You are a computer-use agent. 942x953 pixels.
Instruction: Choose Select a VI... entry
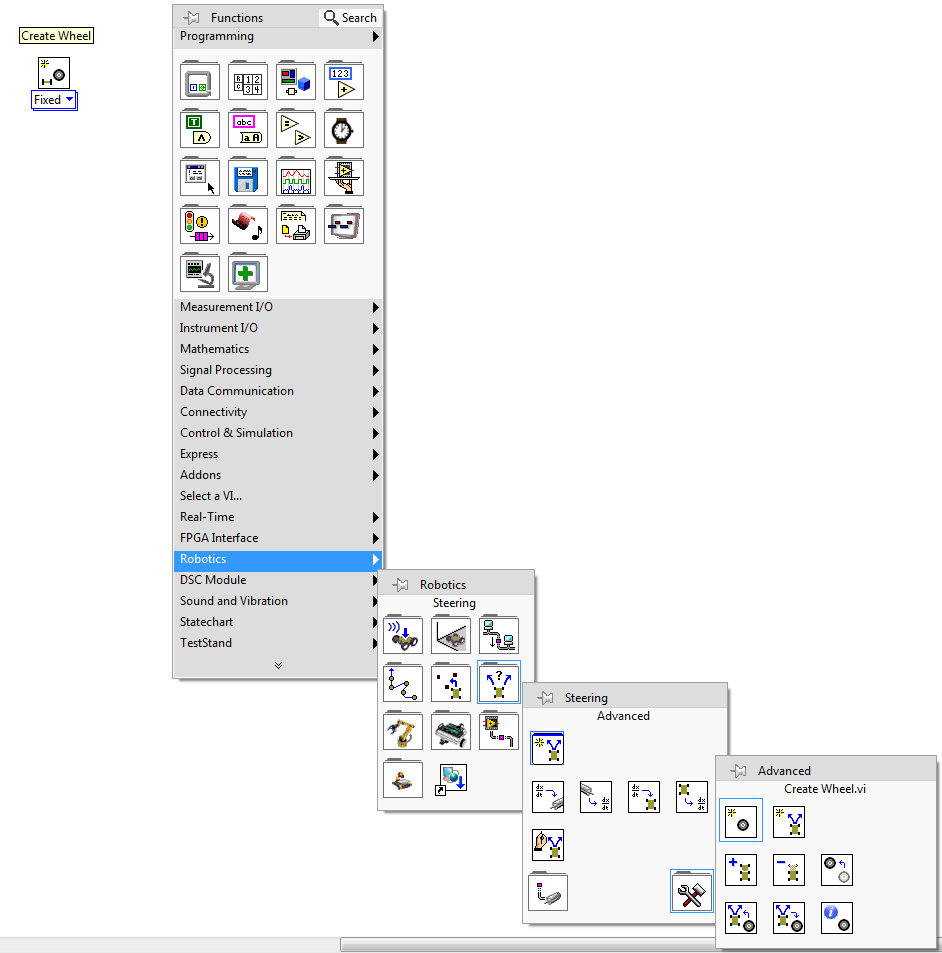click(x=278, y=496)
